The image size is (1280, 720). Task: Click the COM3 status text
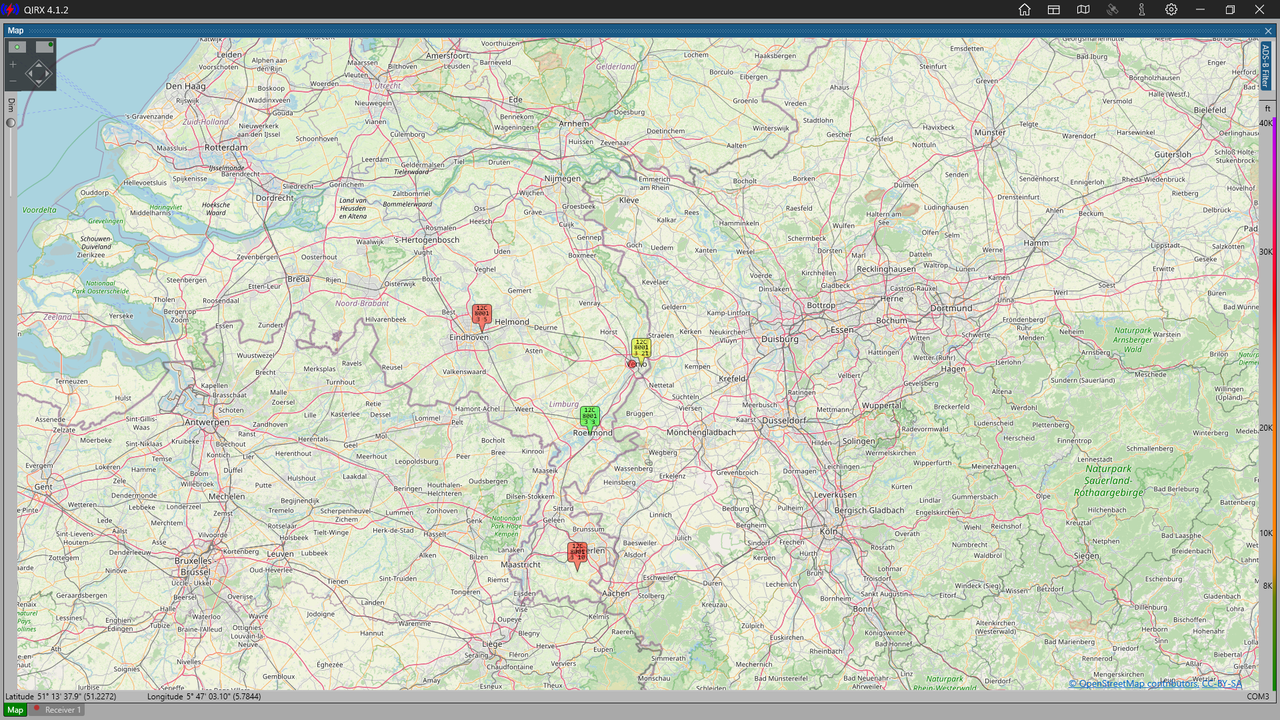coord(1258,696)
